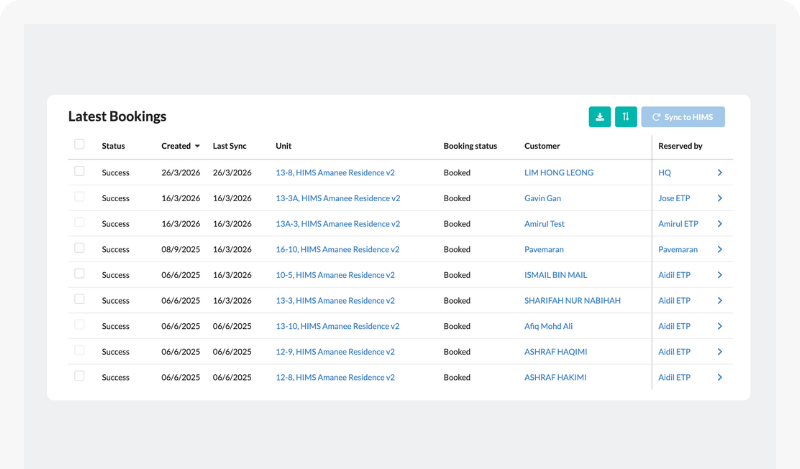Click the HQ reserved-by link
The height and width of the screenshot is (469, 800).
pos(664,172)
